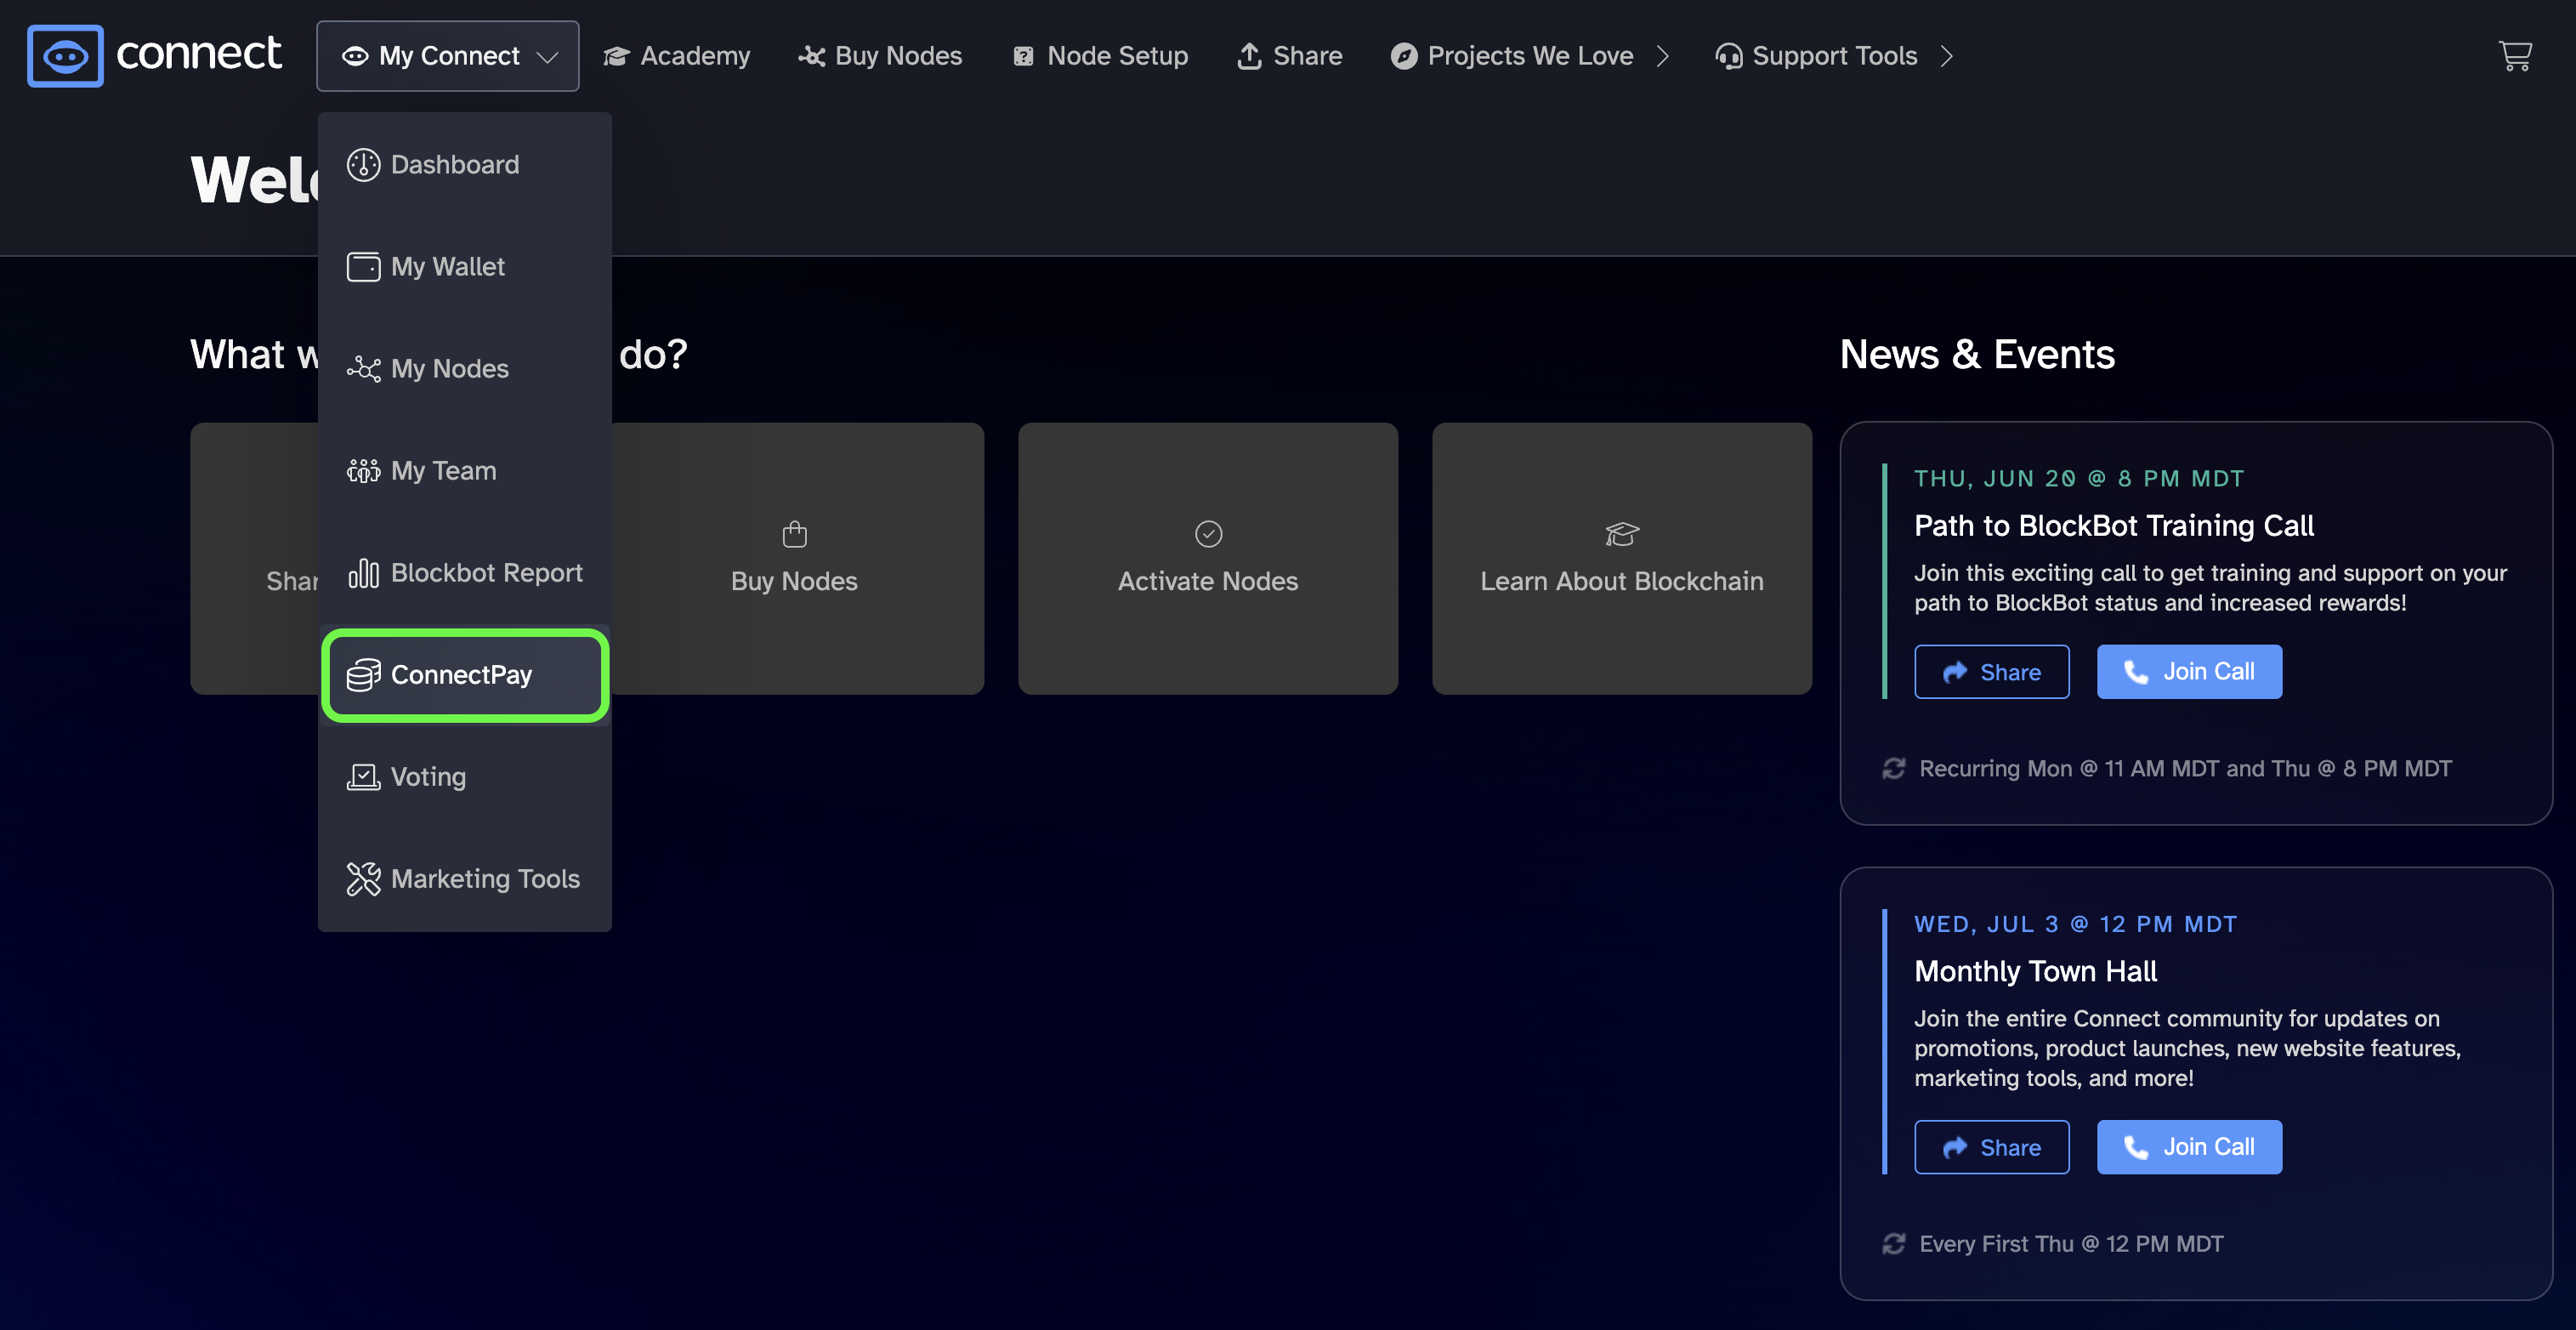Click the Node Setup question icon
The height and width of the screenshot is (1330, 2576).
coord(1023,56)
